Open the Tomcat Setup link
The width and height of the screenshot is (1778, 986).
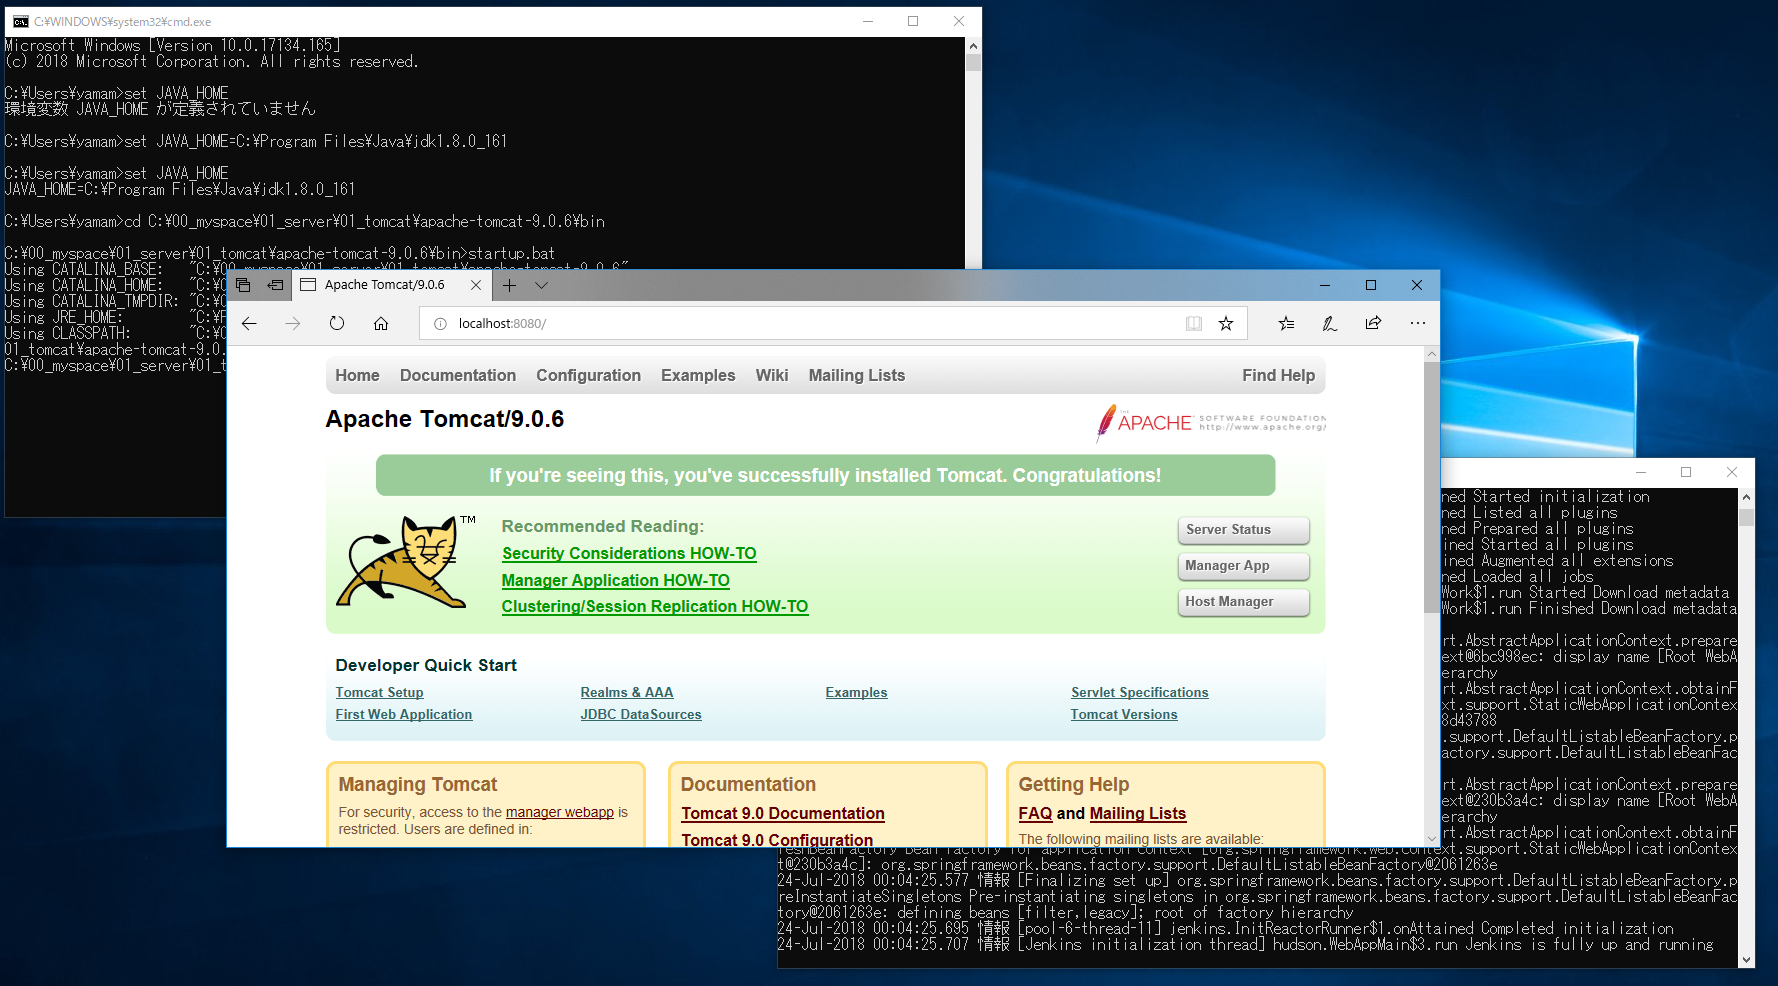(379, 692)
